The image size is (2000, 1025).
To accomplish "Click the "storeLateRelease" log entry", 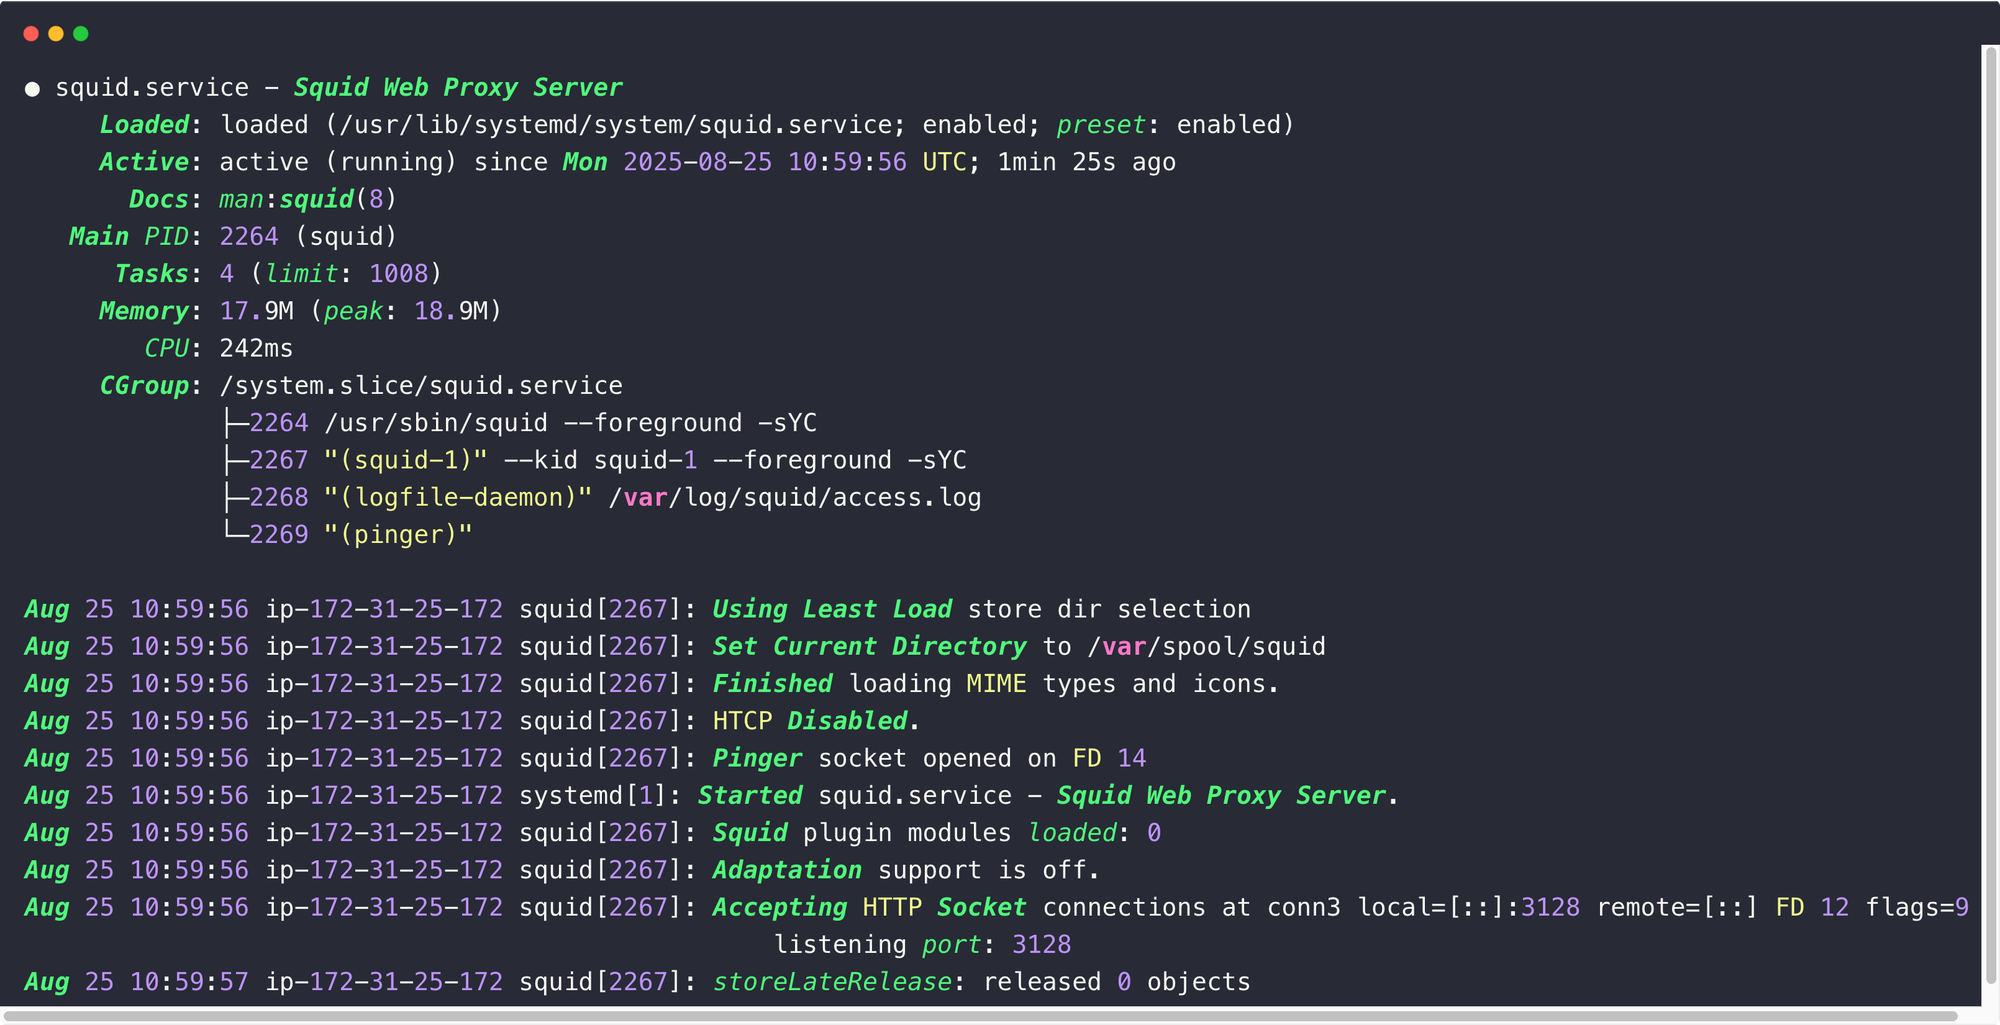I will click(832, 982).
